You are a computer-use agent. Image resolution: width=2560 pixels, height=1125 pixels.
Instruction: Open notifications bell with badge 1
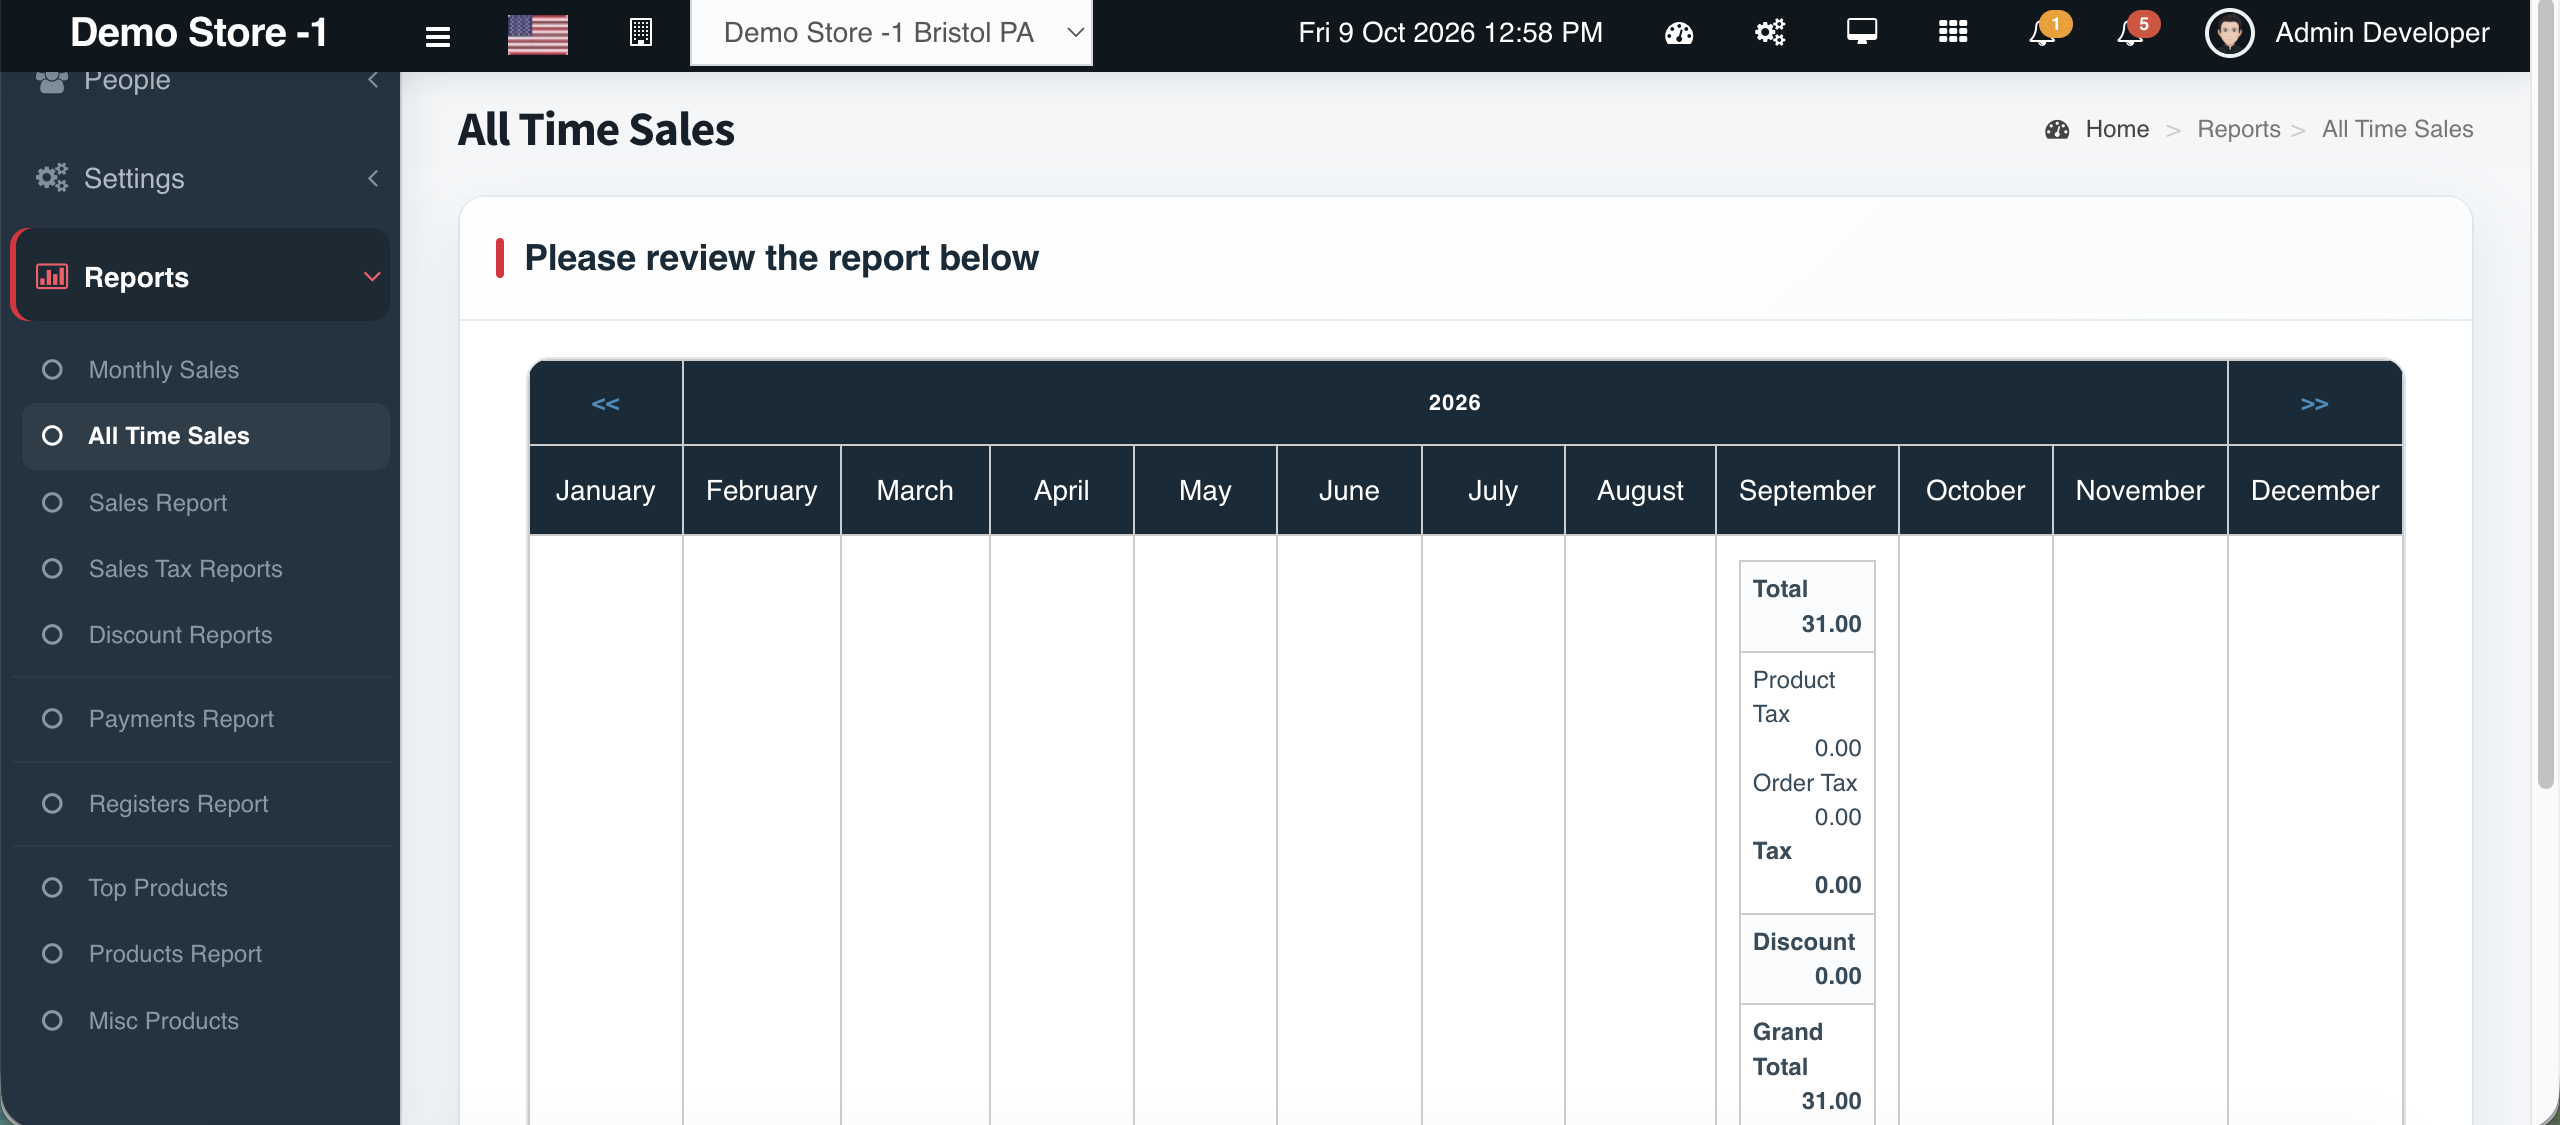tap(2047, 31)
